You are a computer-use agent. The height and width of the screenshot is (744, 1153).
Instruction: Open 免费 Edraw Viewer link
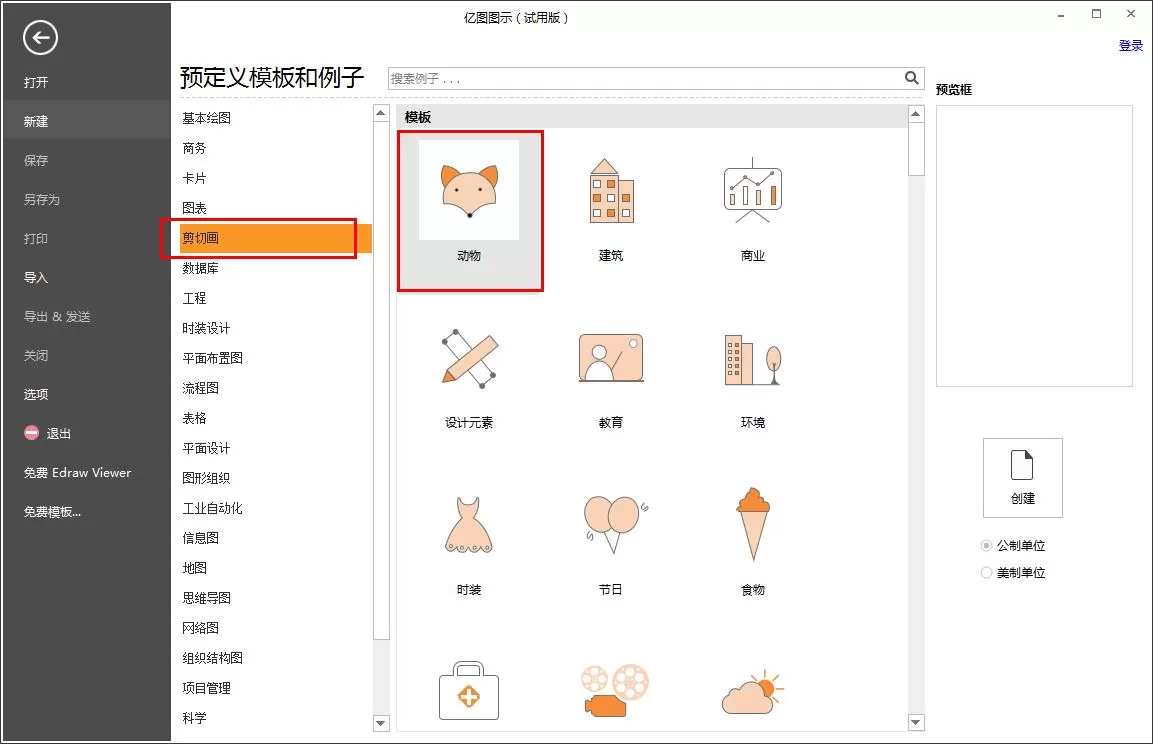77,473
